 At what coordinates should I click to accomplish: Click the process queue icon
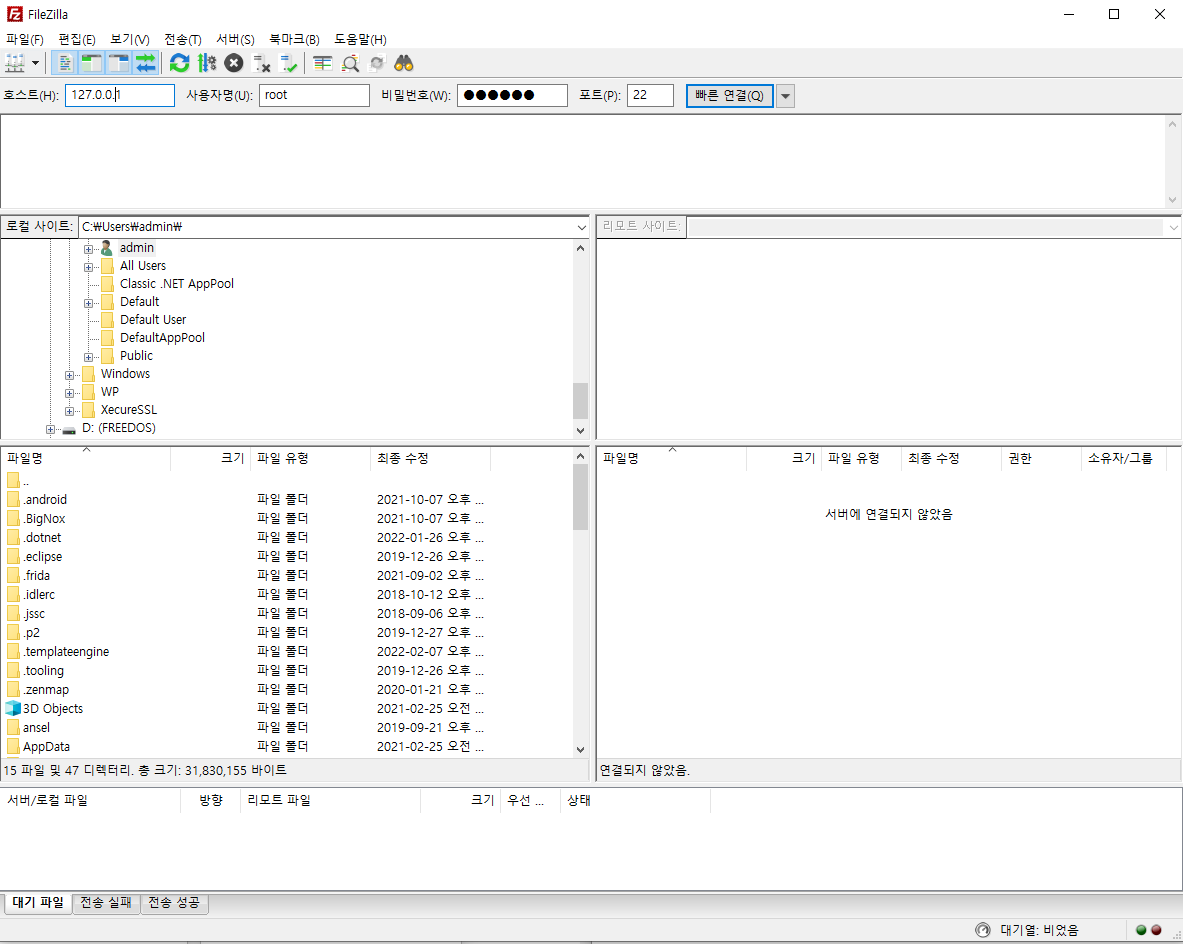point(207,63)
